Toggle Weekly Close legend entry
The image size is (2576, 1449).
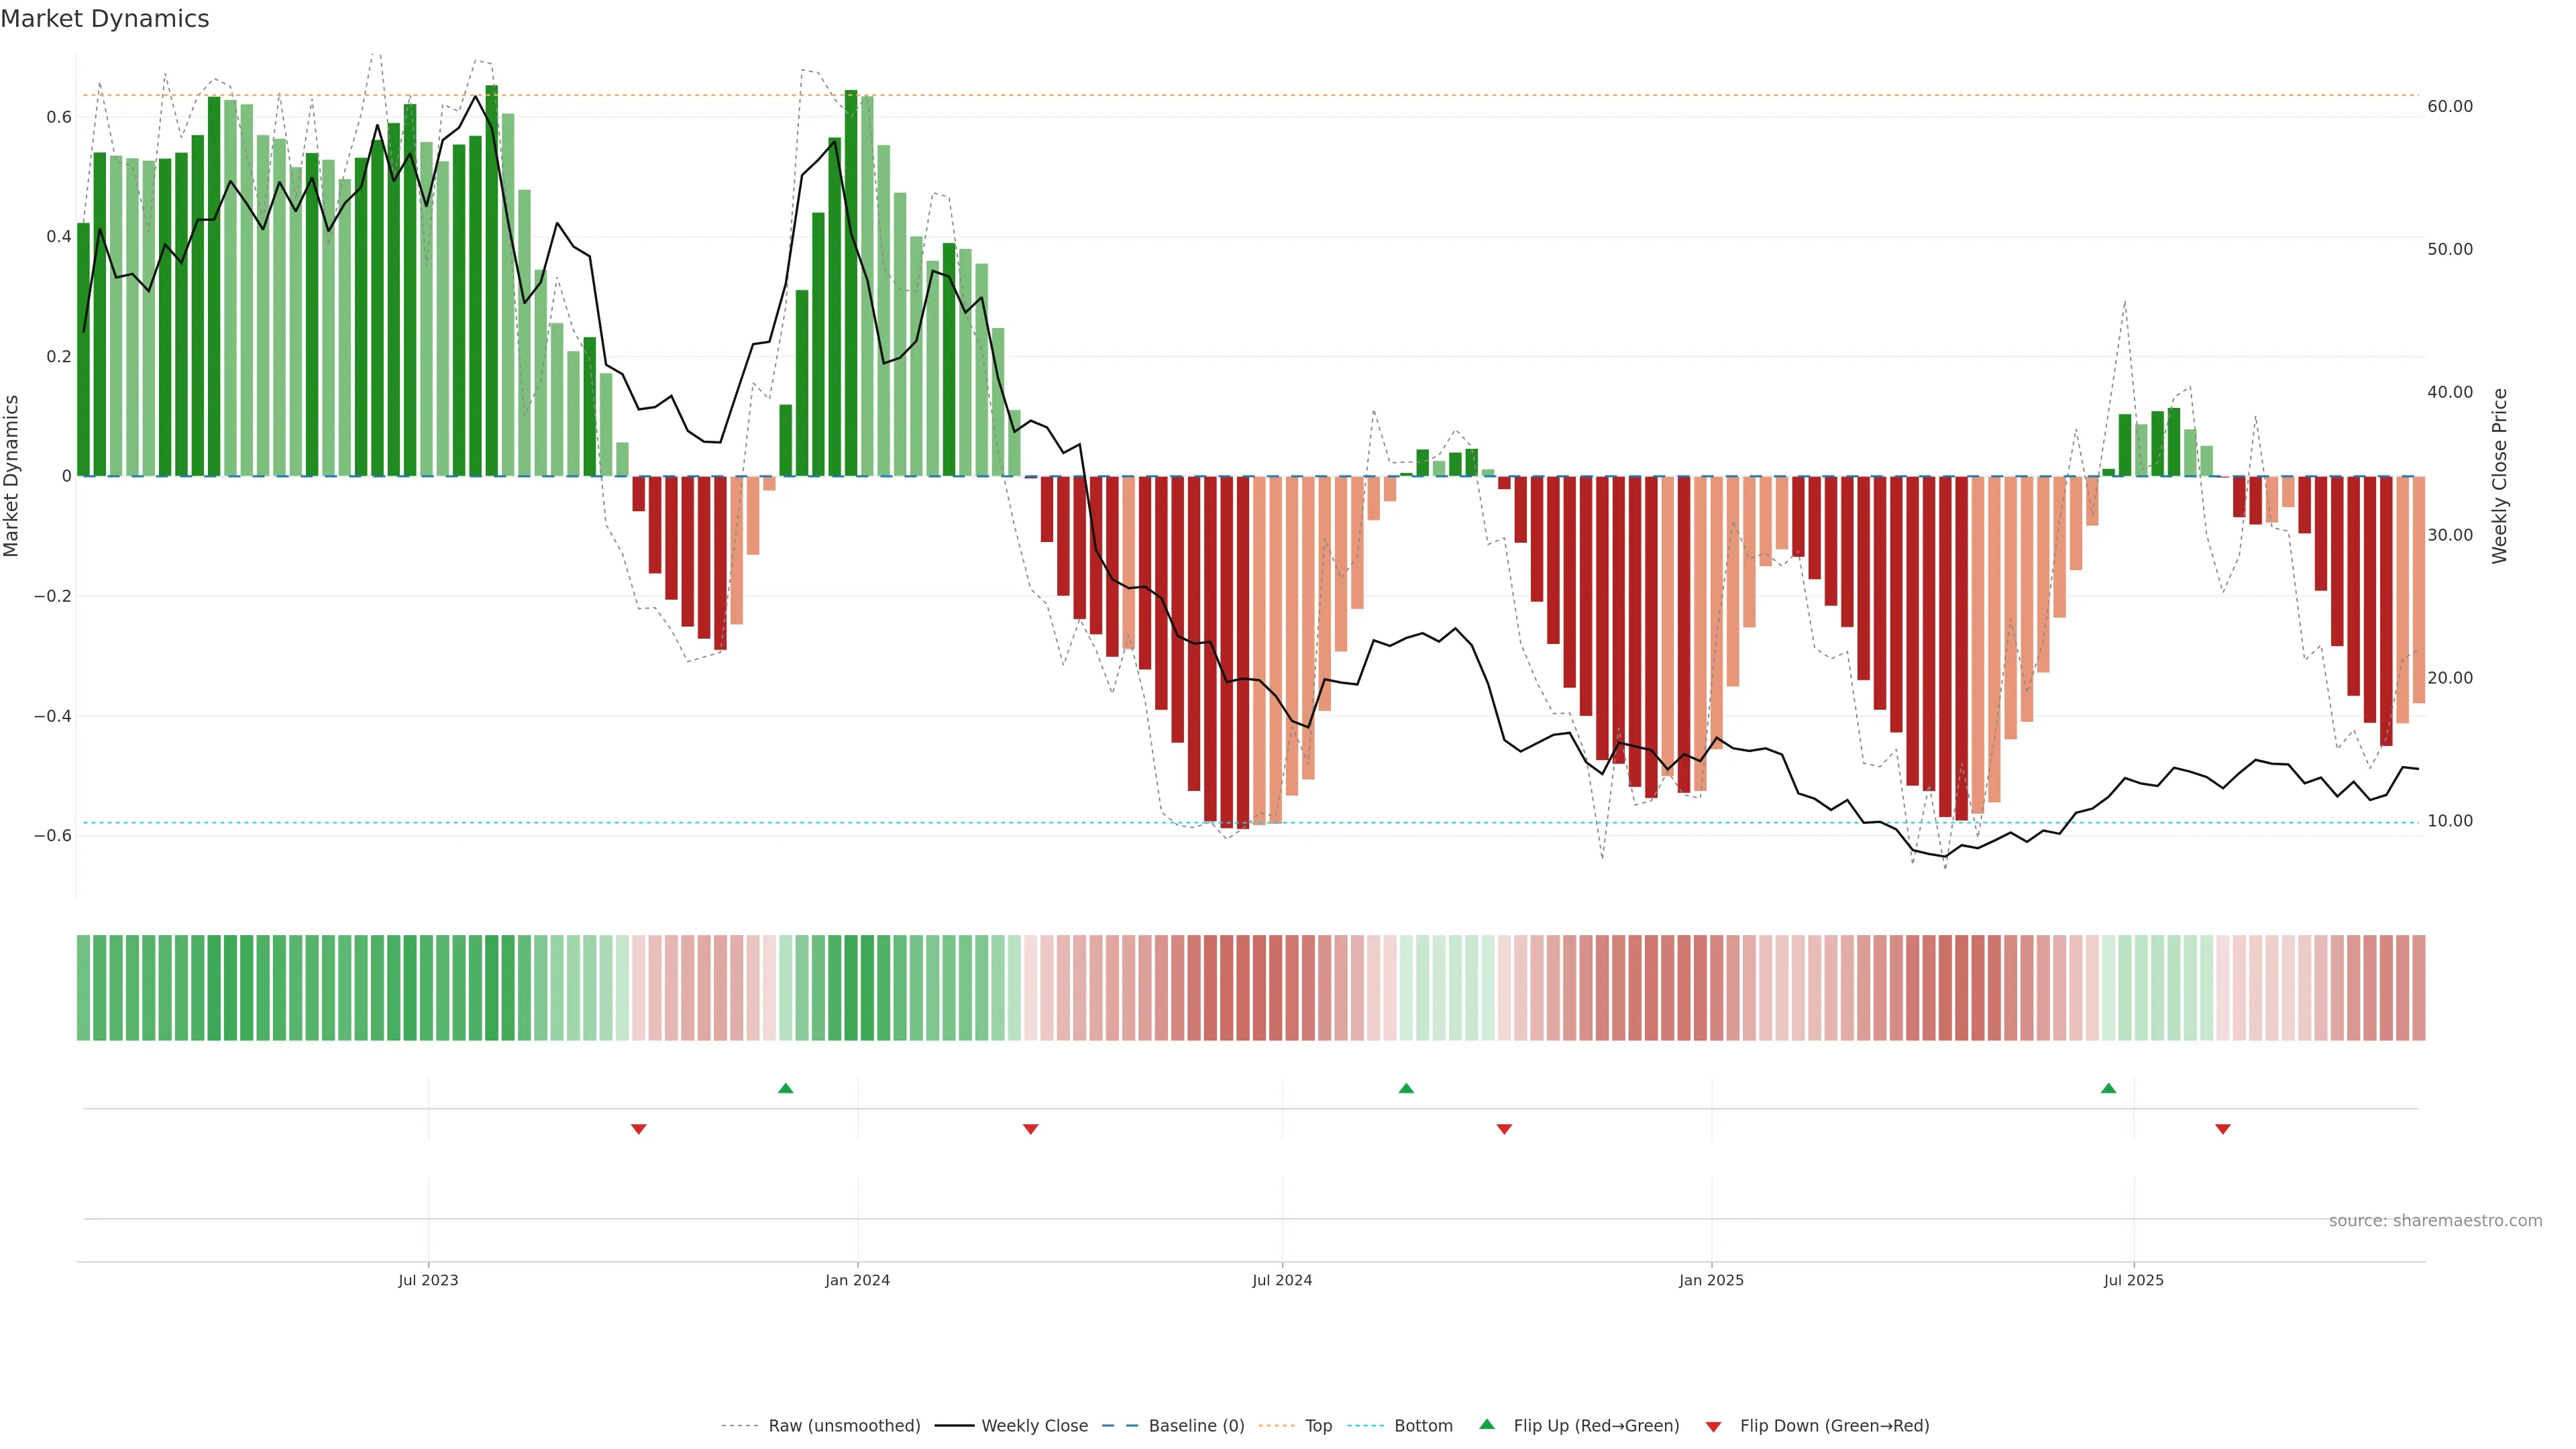click(x=1034, y=1426)
